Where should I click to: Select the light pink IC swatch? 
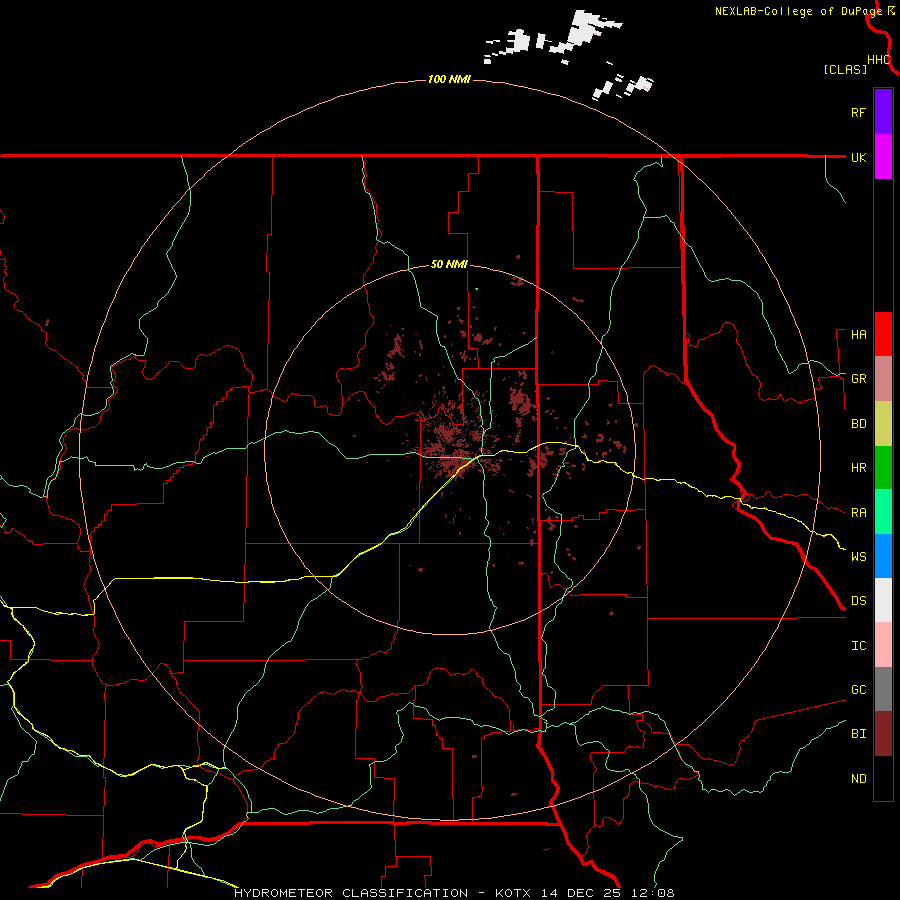click(883, 645)
